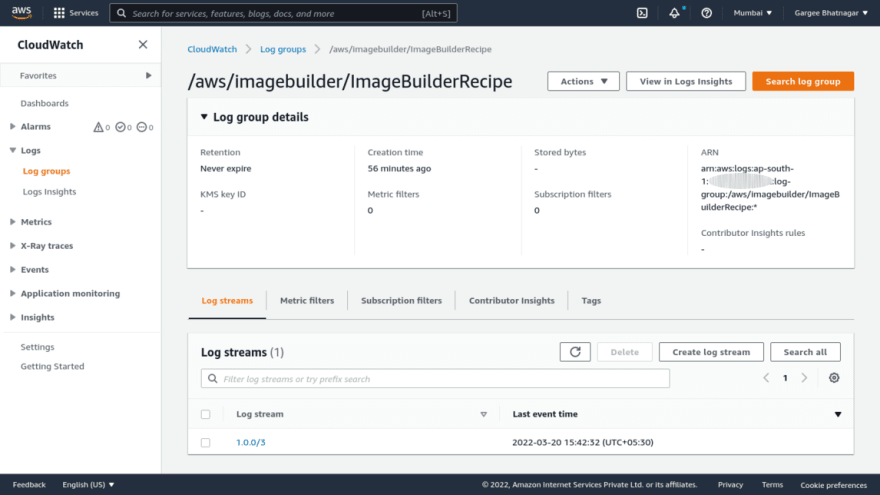The height and width of the screenshot is (495, 880).
Task: Open Logs Insights in sidebar
Action: [x=49, y=192]
